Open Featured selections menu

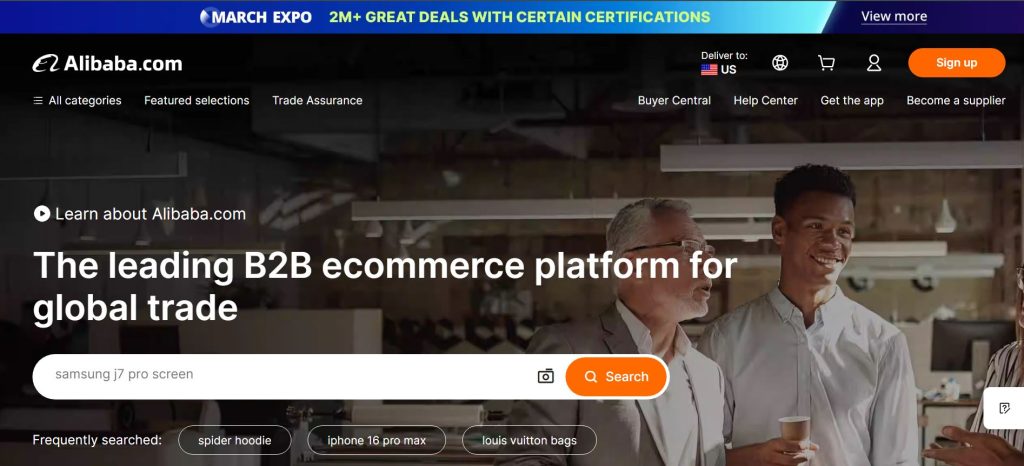click(197, 101)
